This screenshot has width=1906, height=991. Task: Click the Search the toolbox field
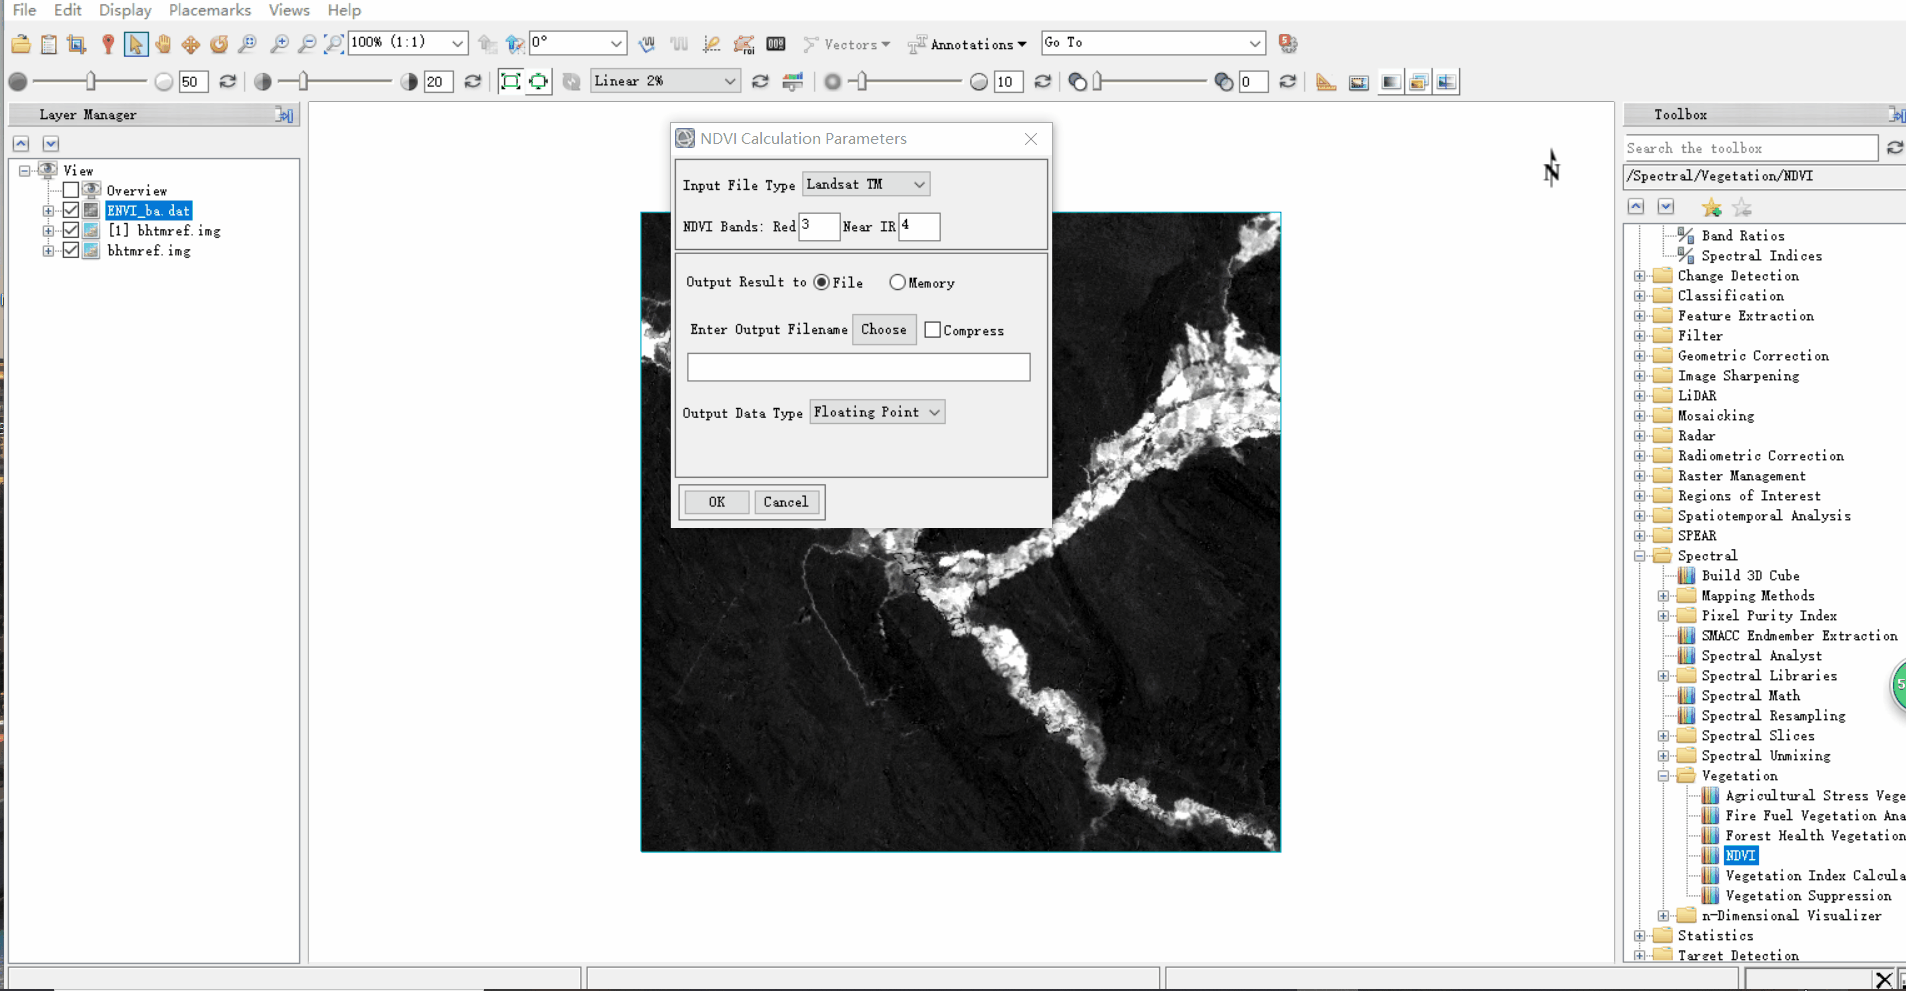(1750, 148)
